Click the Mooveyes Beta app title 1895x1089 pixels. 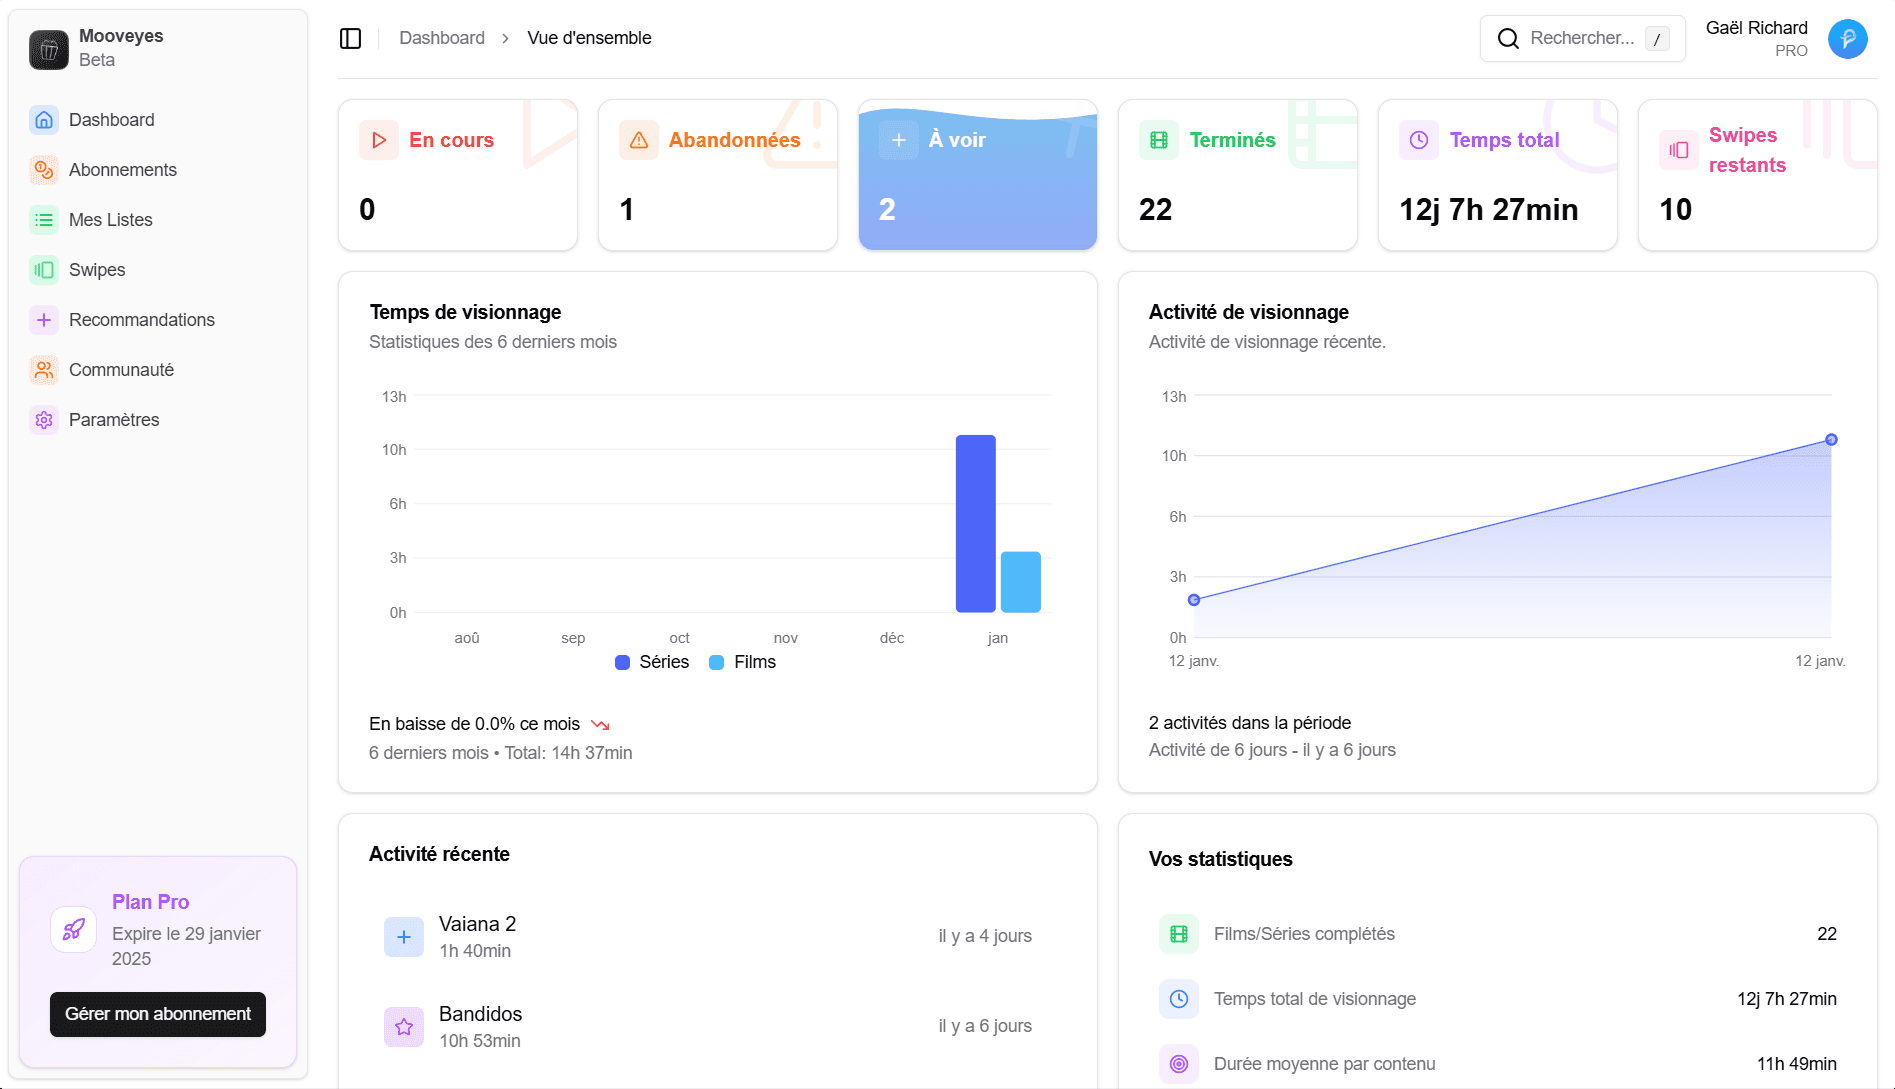[x=121, y=48]
